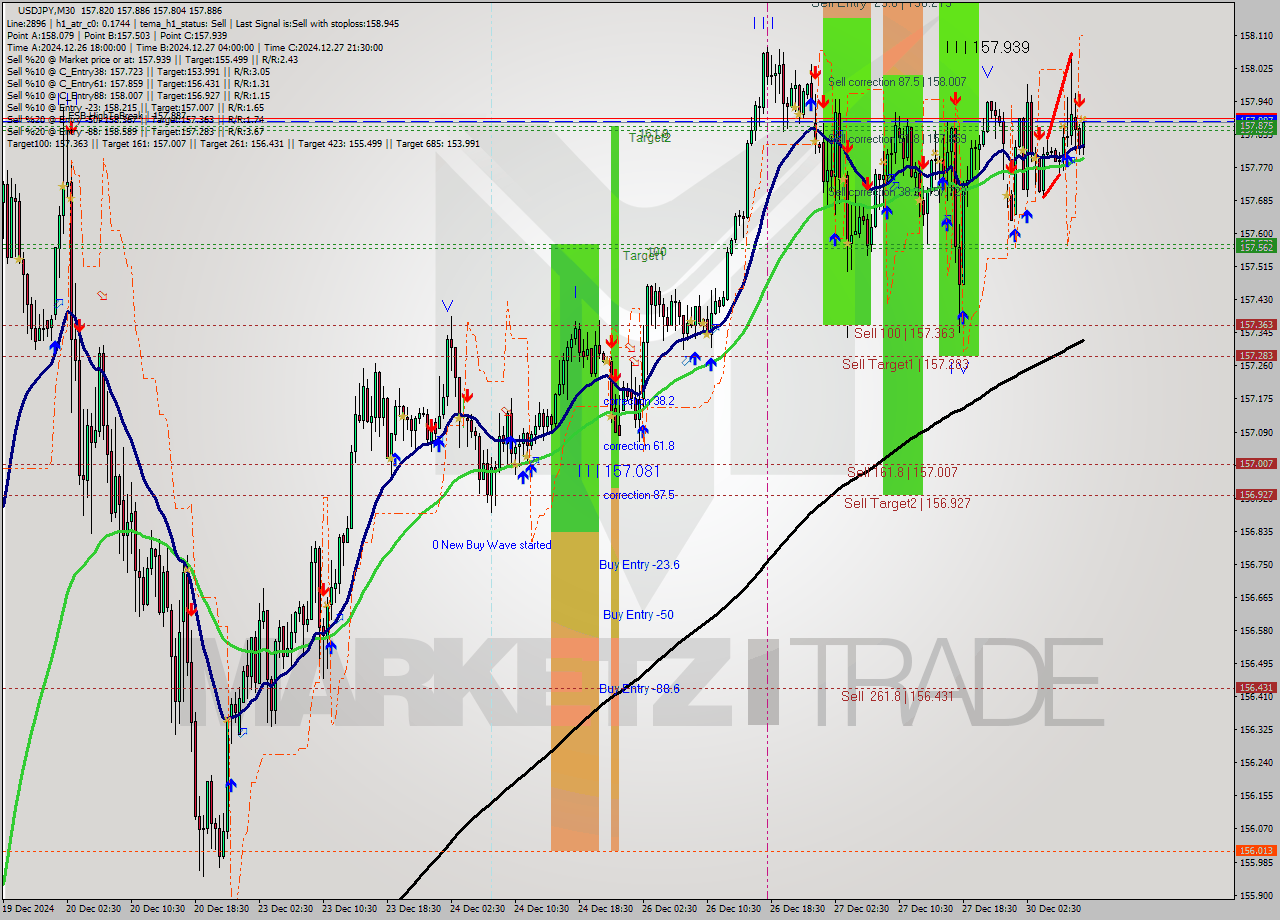Viewport: 1280px width, 920px height.
Task: Click the '20 Dec 18:30' time axis label
Action: pyautogui.click(x=222, y=909)
